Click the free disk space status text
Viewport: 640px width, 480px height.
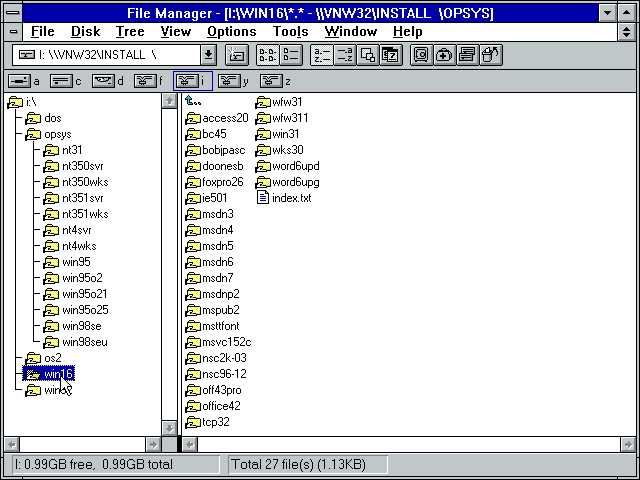94,464
